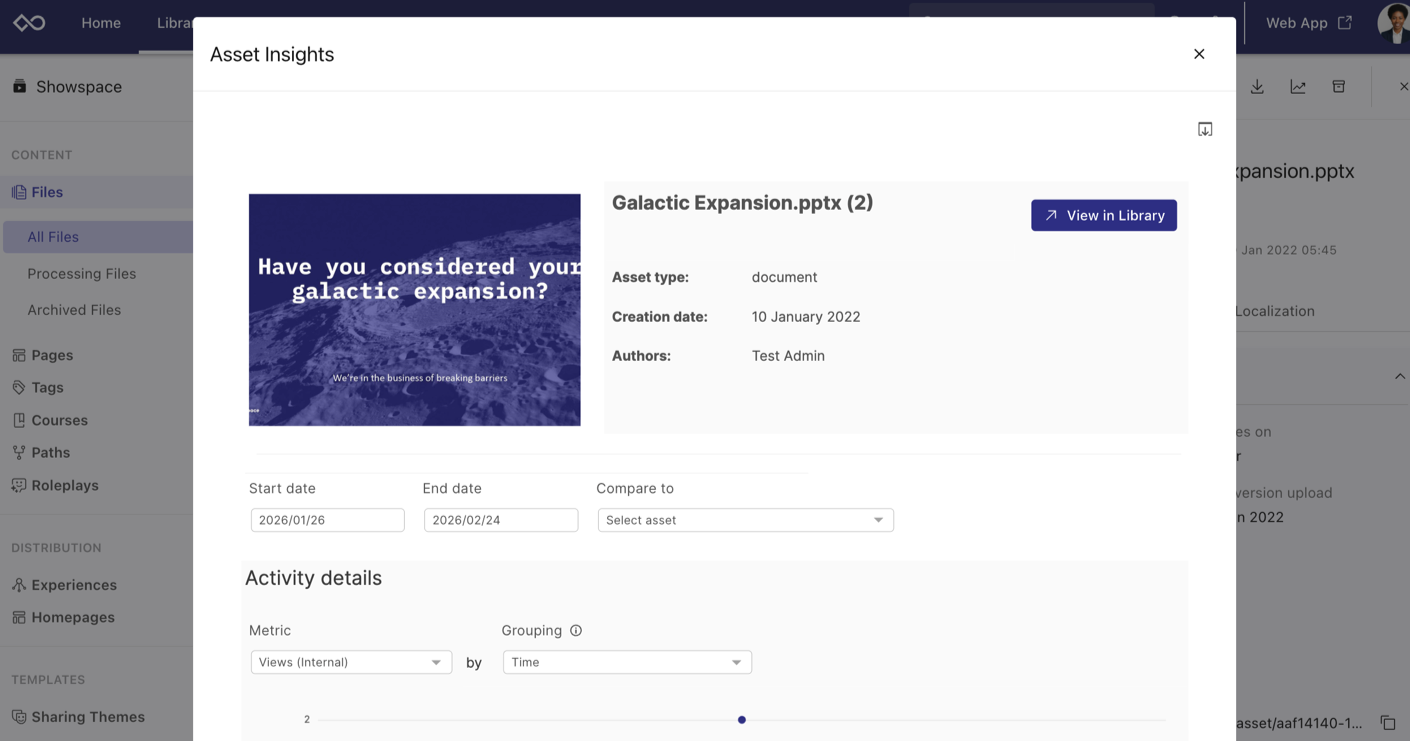Click the infinity logo icon
This screenshot has width=1410, height=741.
tap(29, 22)
